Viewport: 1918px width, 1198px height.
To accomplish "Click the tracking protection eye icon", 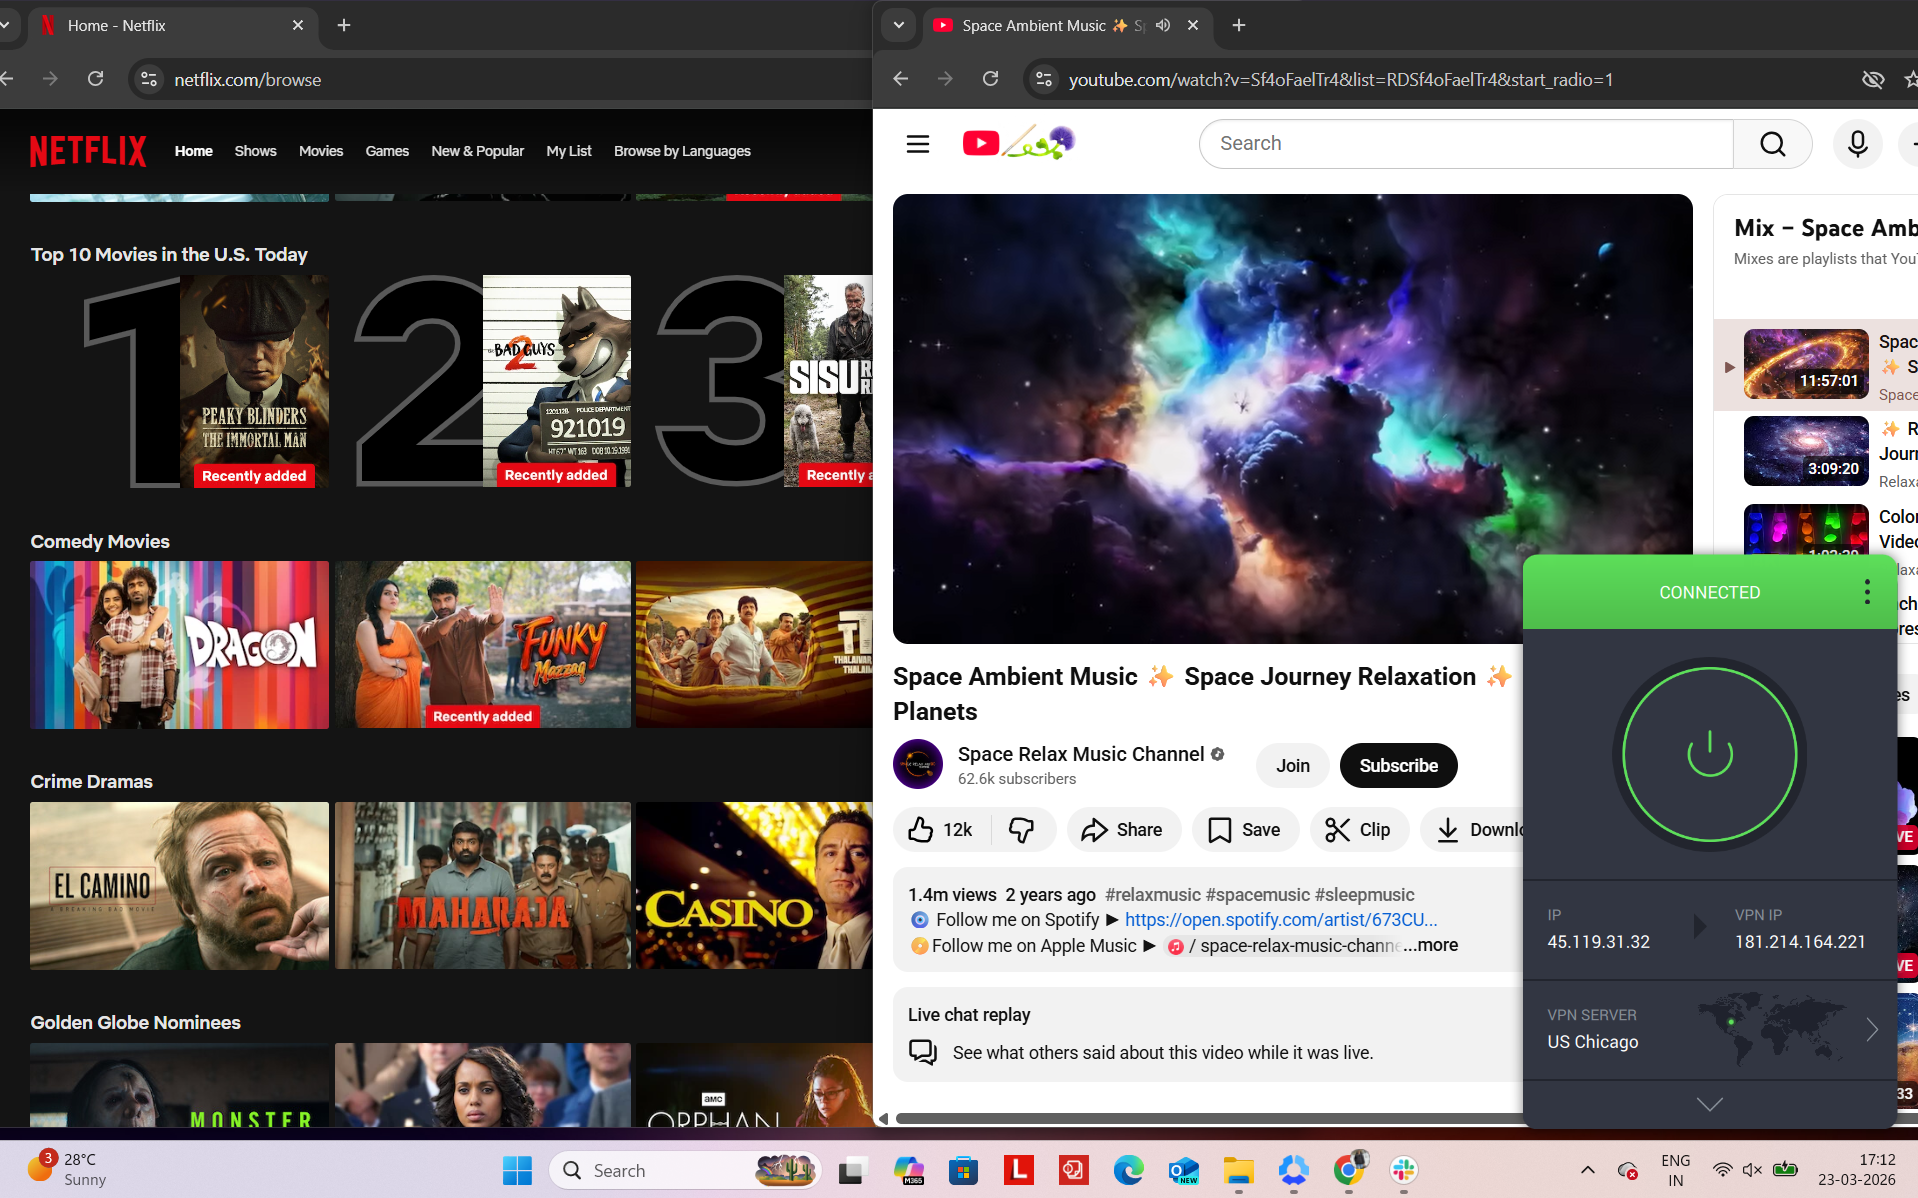I will tap(1872, 79).
